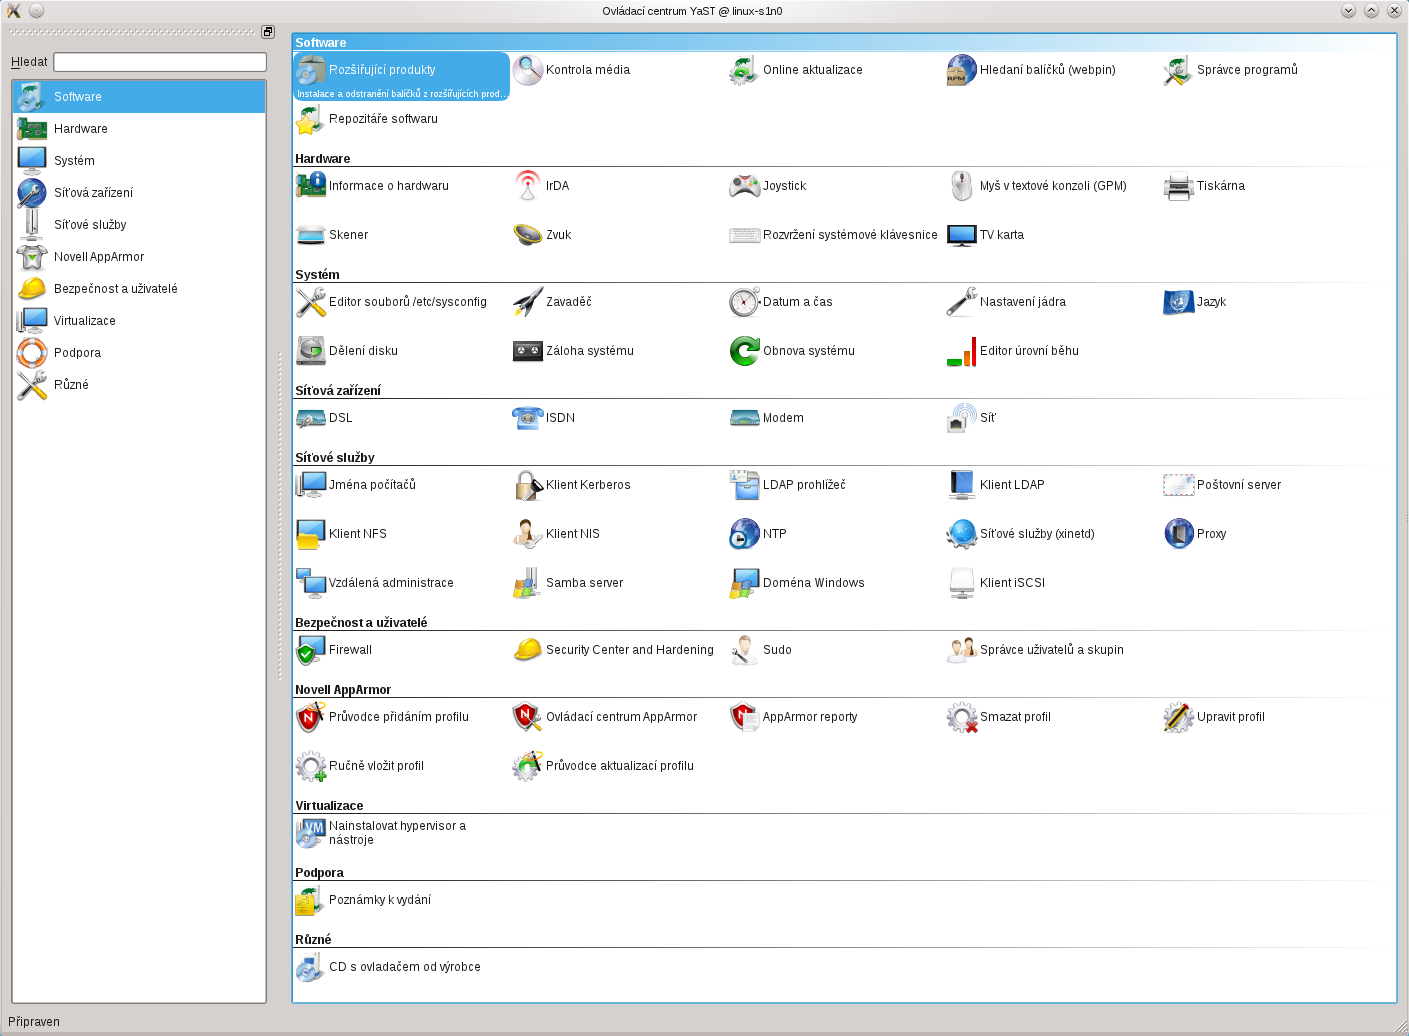Open NTP clock globe icon
1409x1036 pixels.
744,534
